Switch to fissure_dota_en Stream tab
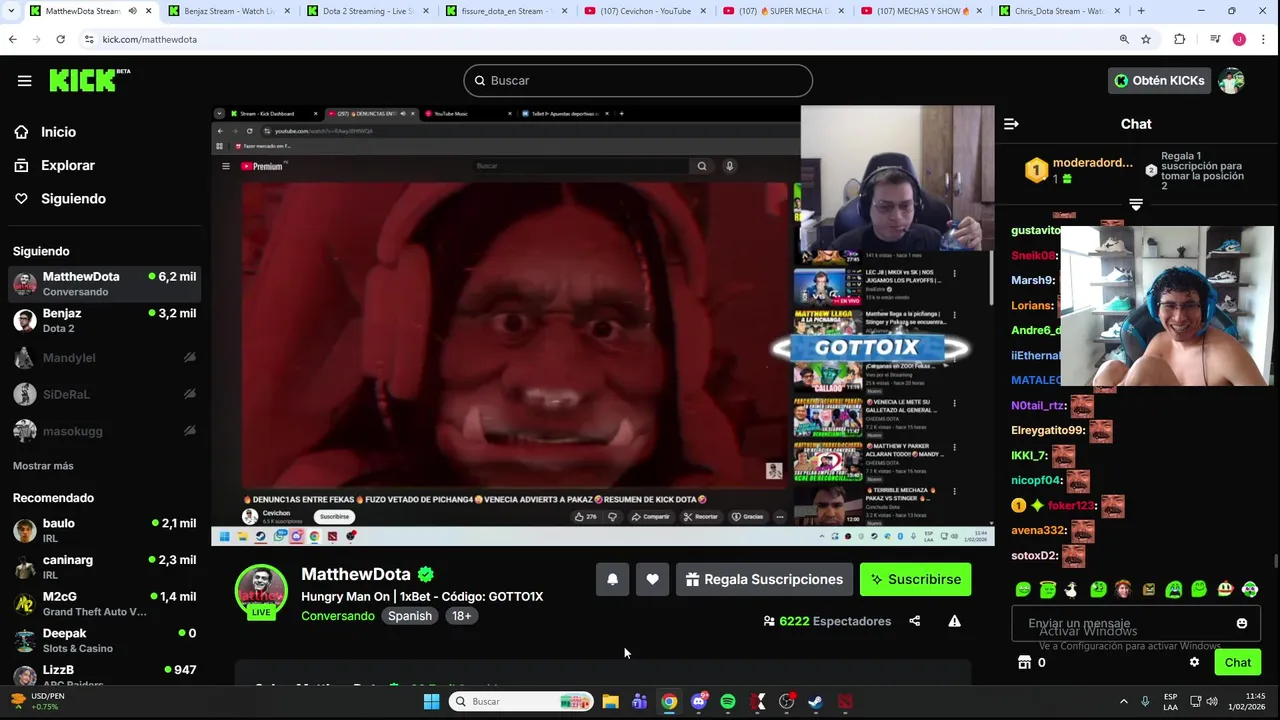 (505, 11)
